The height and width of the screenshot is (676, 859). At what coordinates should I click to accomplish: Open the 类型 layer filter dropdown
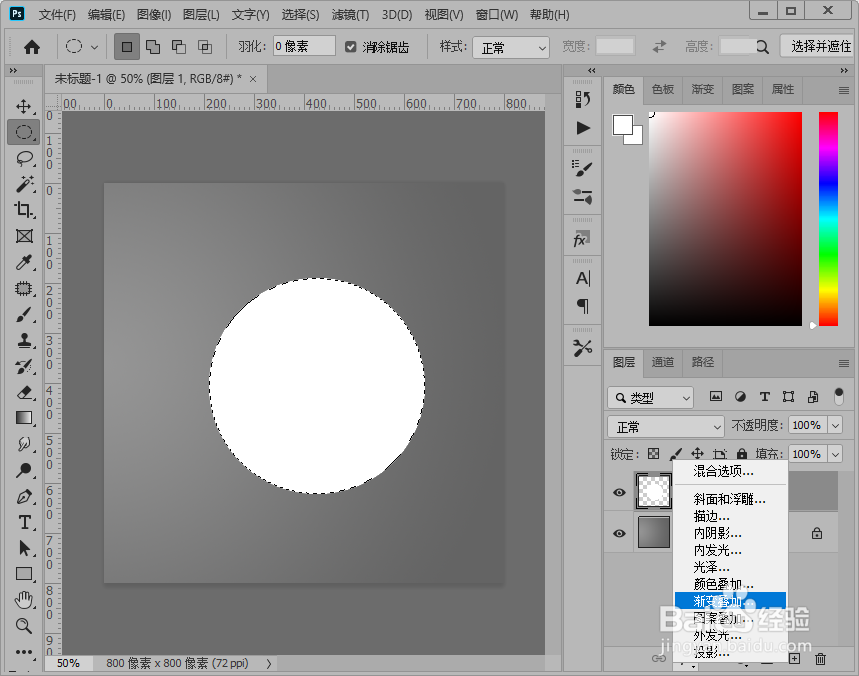pyautogui.click(x=650, y=398)
